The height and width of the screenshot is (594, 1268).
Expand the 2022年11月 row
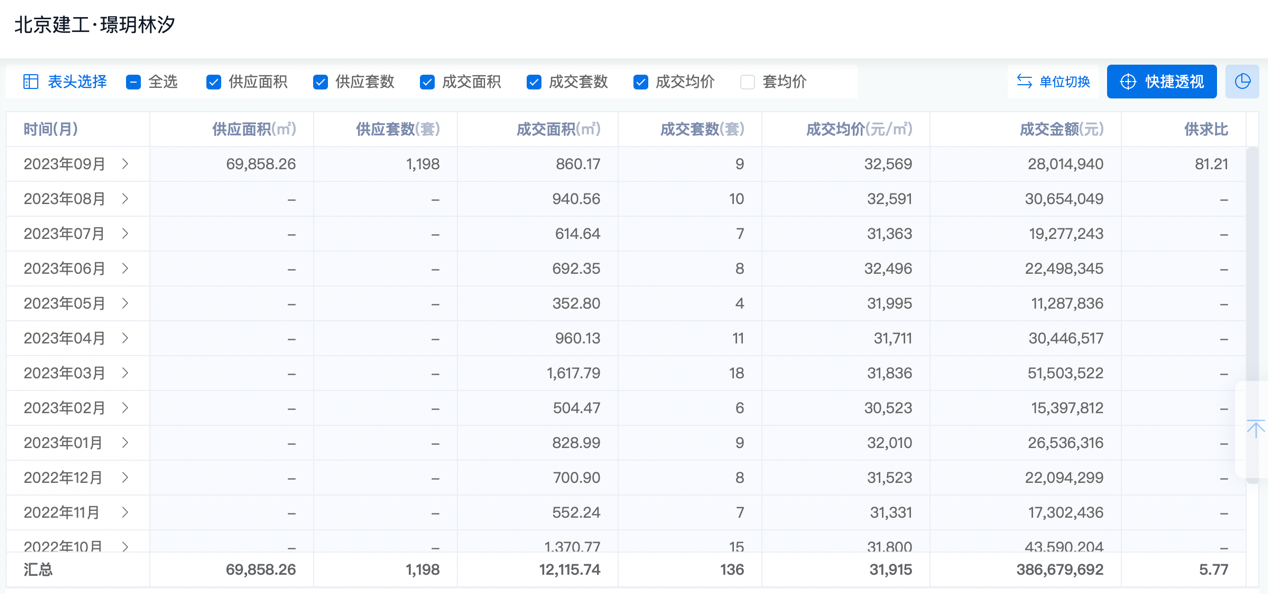click(x=125, y=513)
